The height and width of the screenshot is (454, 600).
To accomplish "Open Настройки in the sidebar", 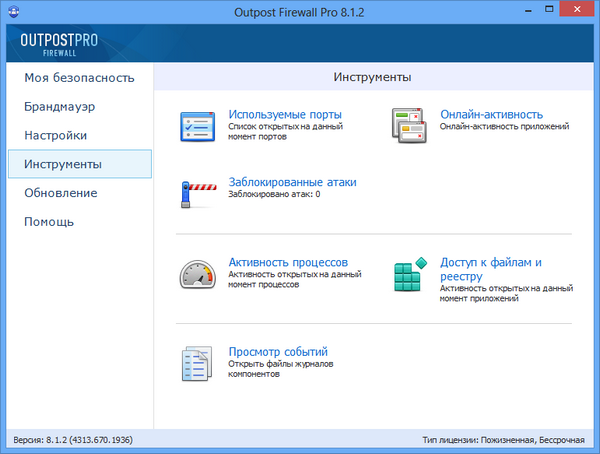I will pos(55,135).
